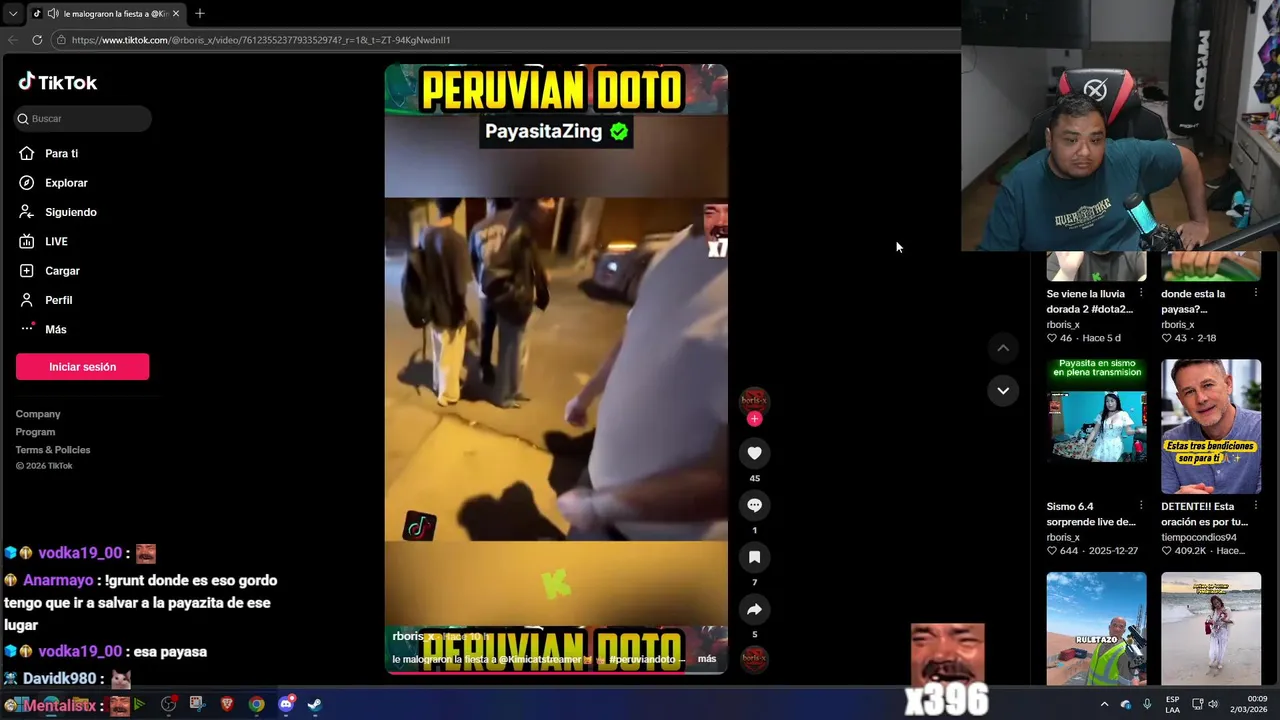Viewport: 1280px width, 720px height.
Task: Go back in browser
Action: pos(13,40)
